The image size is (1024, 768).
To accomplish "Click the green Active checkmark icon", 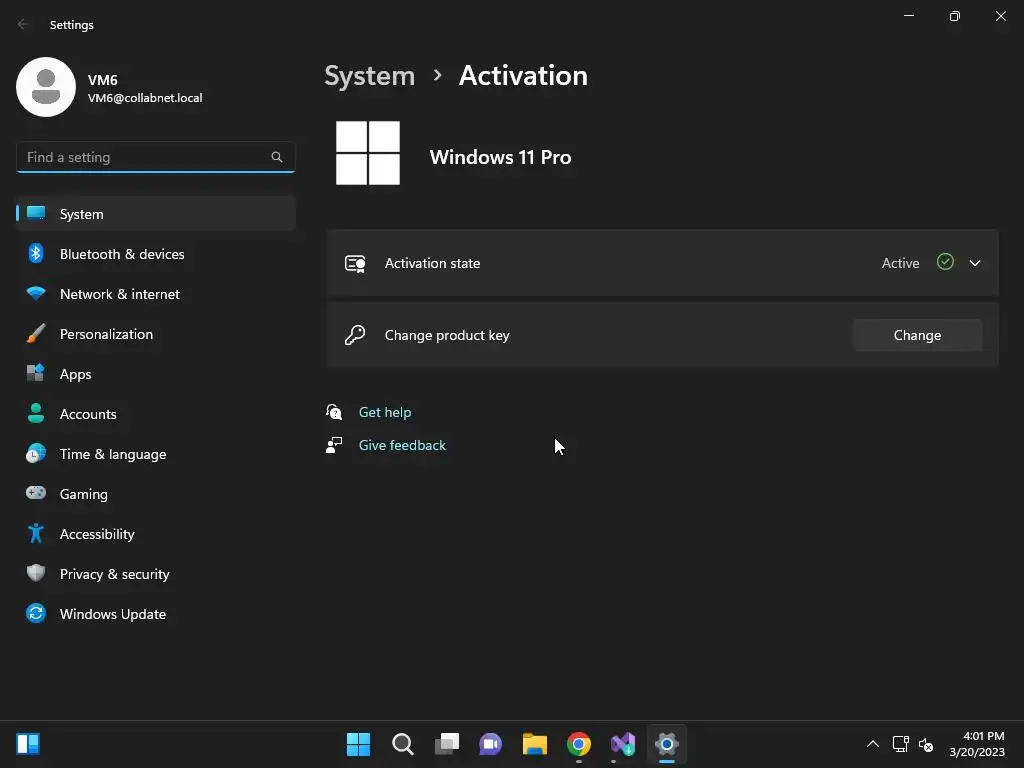I will pyautogui.click(x=945, y=262).
